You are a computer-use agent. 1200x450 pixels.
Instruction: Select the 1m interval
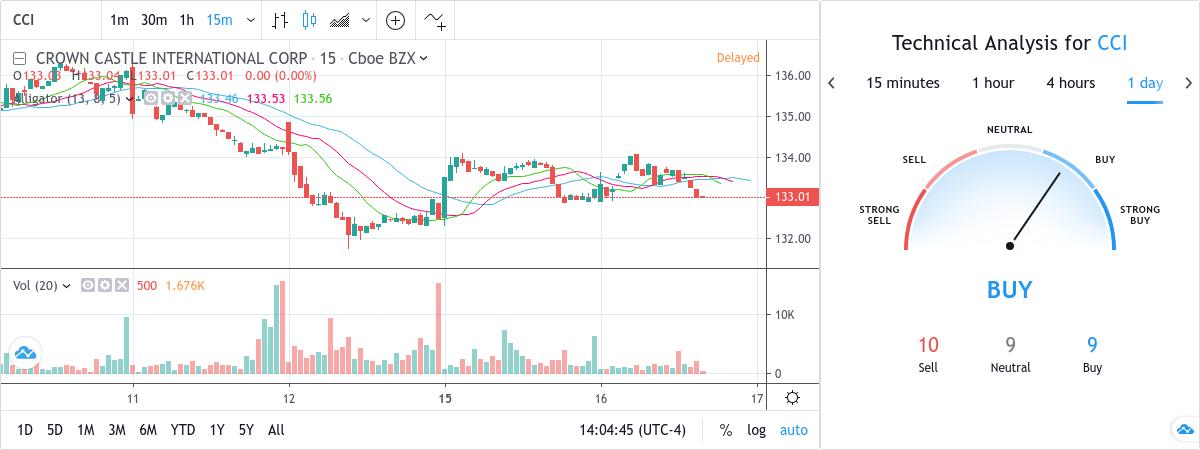coord(119,20)
